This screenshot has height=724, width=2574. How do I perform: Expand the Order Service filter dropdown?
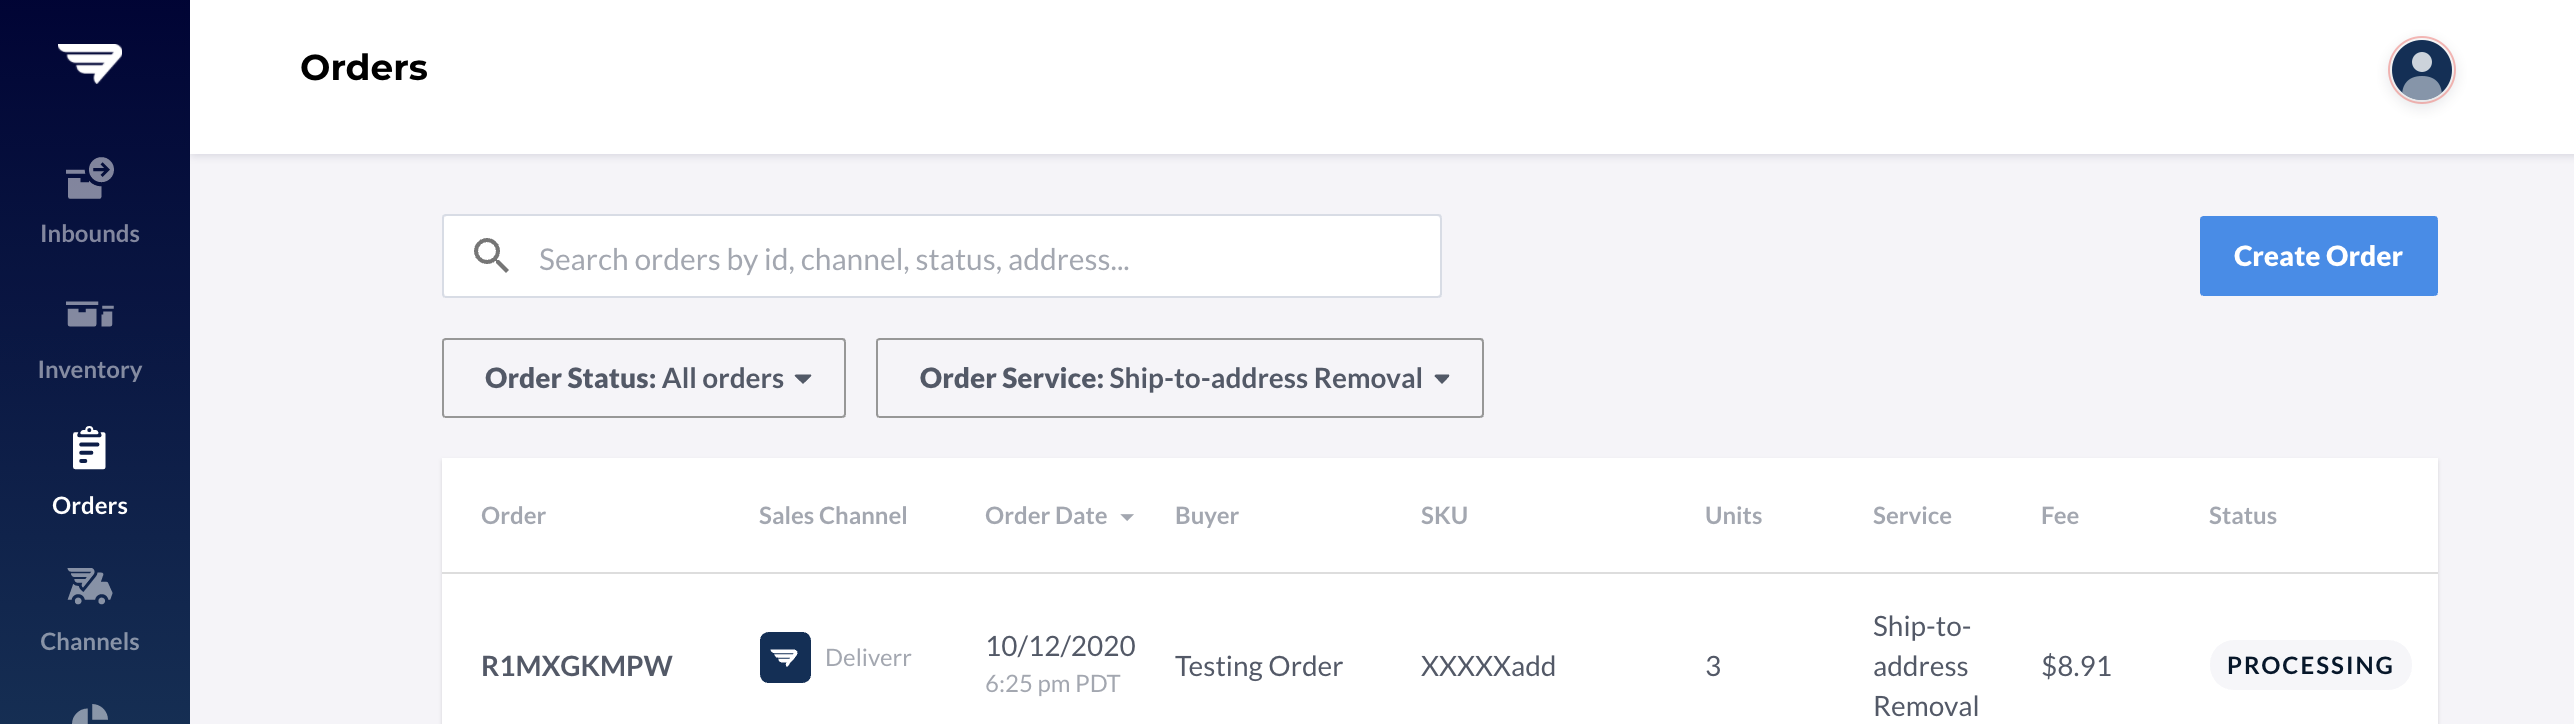pyautogui.click(x=1180, y=378)
